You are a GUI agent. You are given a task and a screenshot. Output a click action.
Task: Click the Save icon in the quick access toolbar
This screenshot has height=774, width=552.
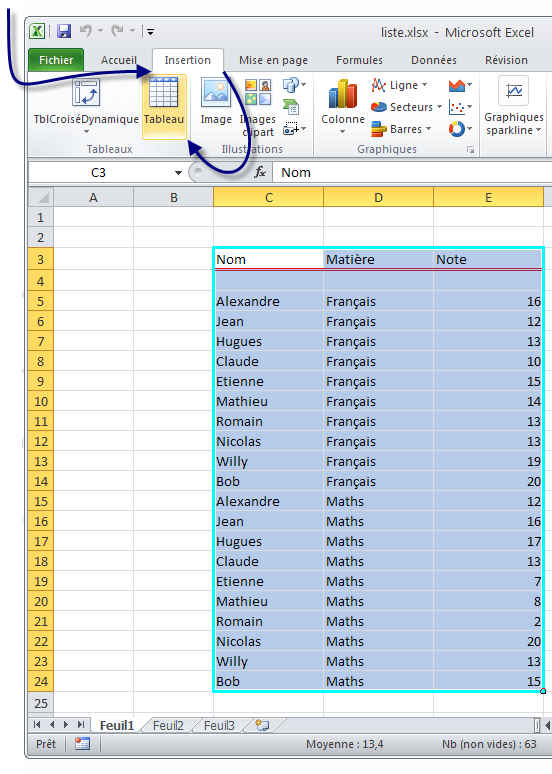pyautogui.click(x=64, y=31)
